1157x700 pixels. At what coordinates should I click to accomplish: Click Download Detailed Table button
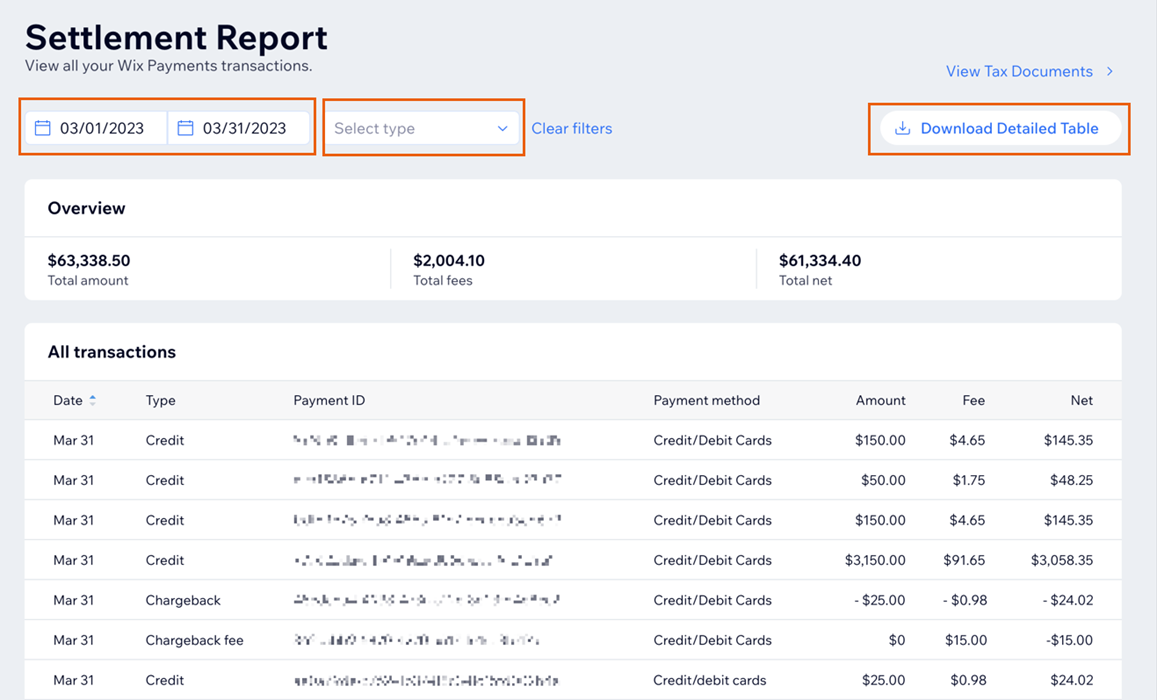(x=1000, y=128)
